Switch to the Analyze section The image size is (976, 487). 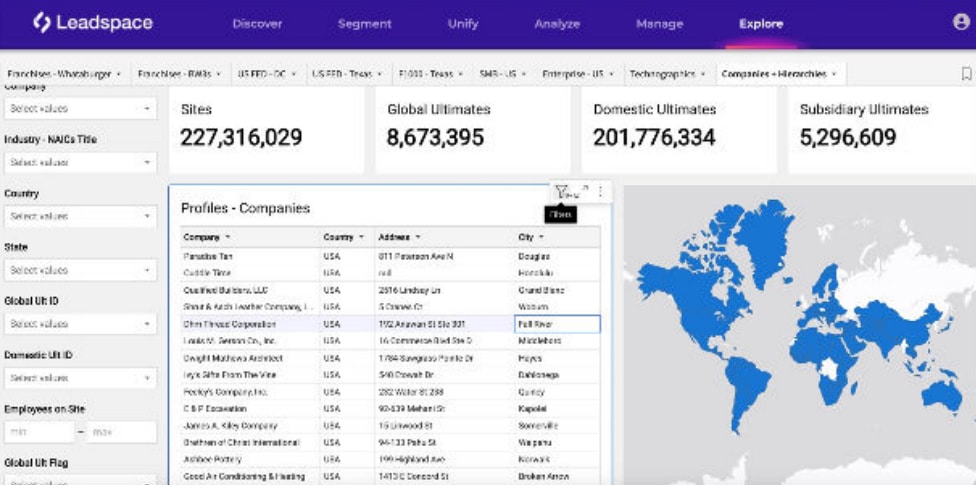556,24
